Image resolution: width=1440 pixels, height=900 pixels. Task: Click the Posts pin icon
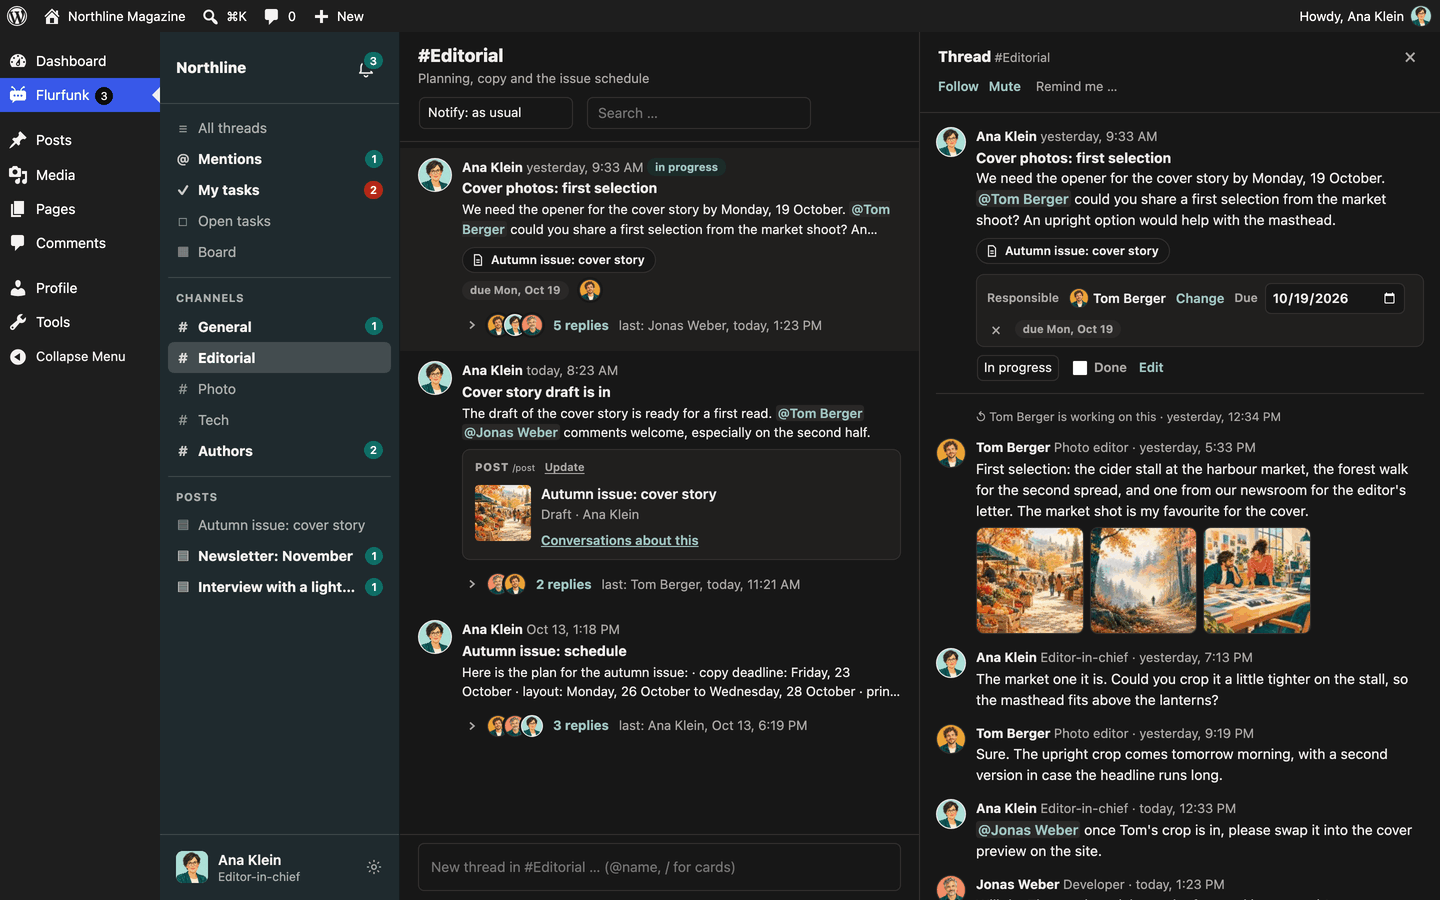(18, 140)
